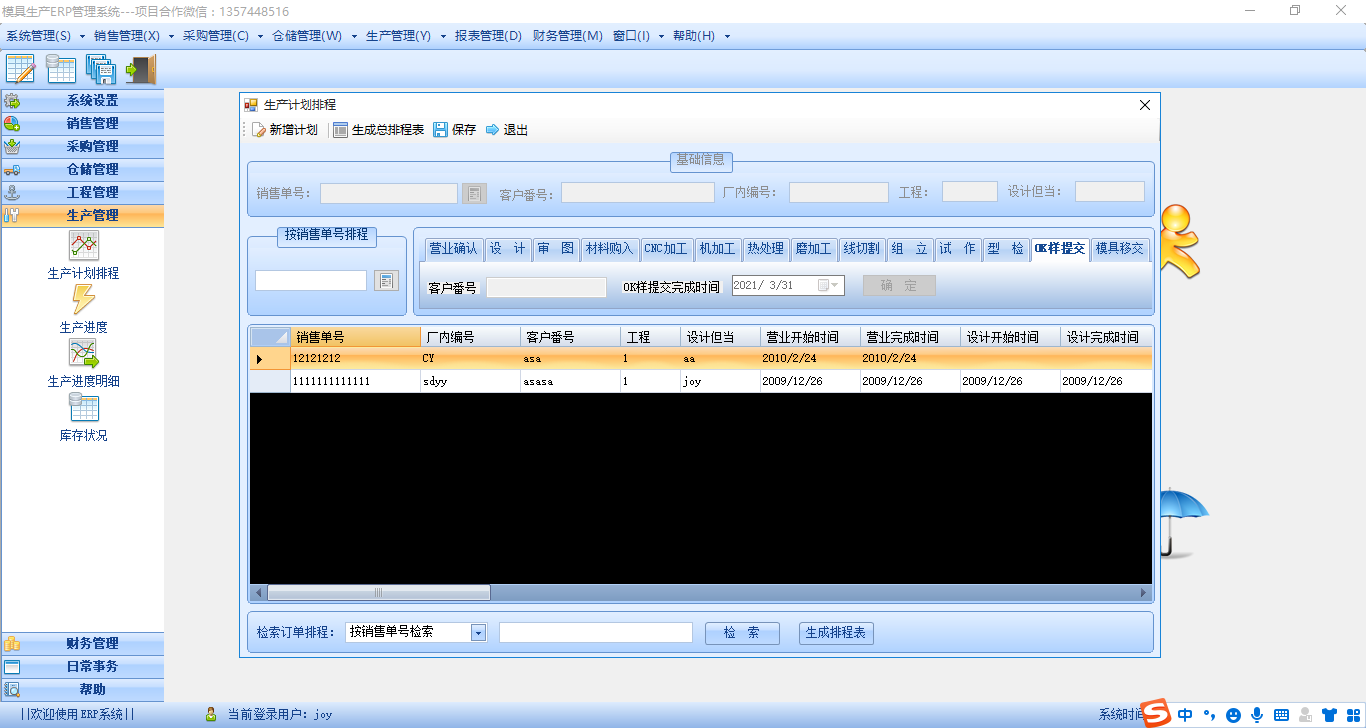Click the 退出 arrow toolbar button
The width and height of the screenshot is (1366, 728).
(x=506, y=130)
